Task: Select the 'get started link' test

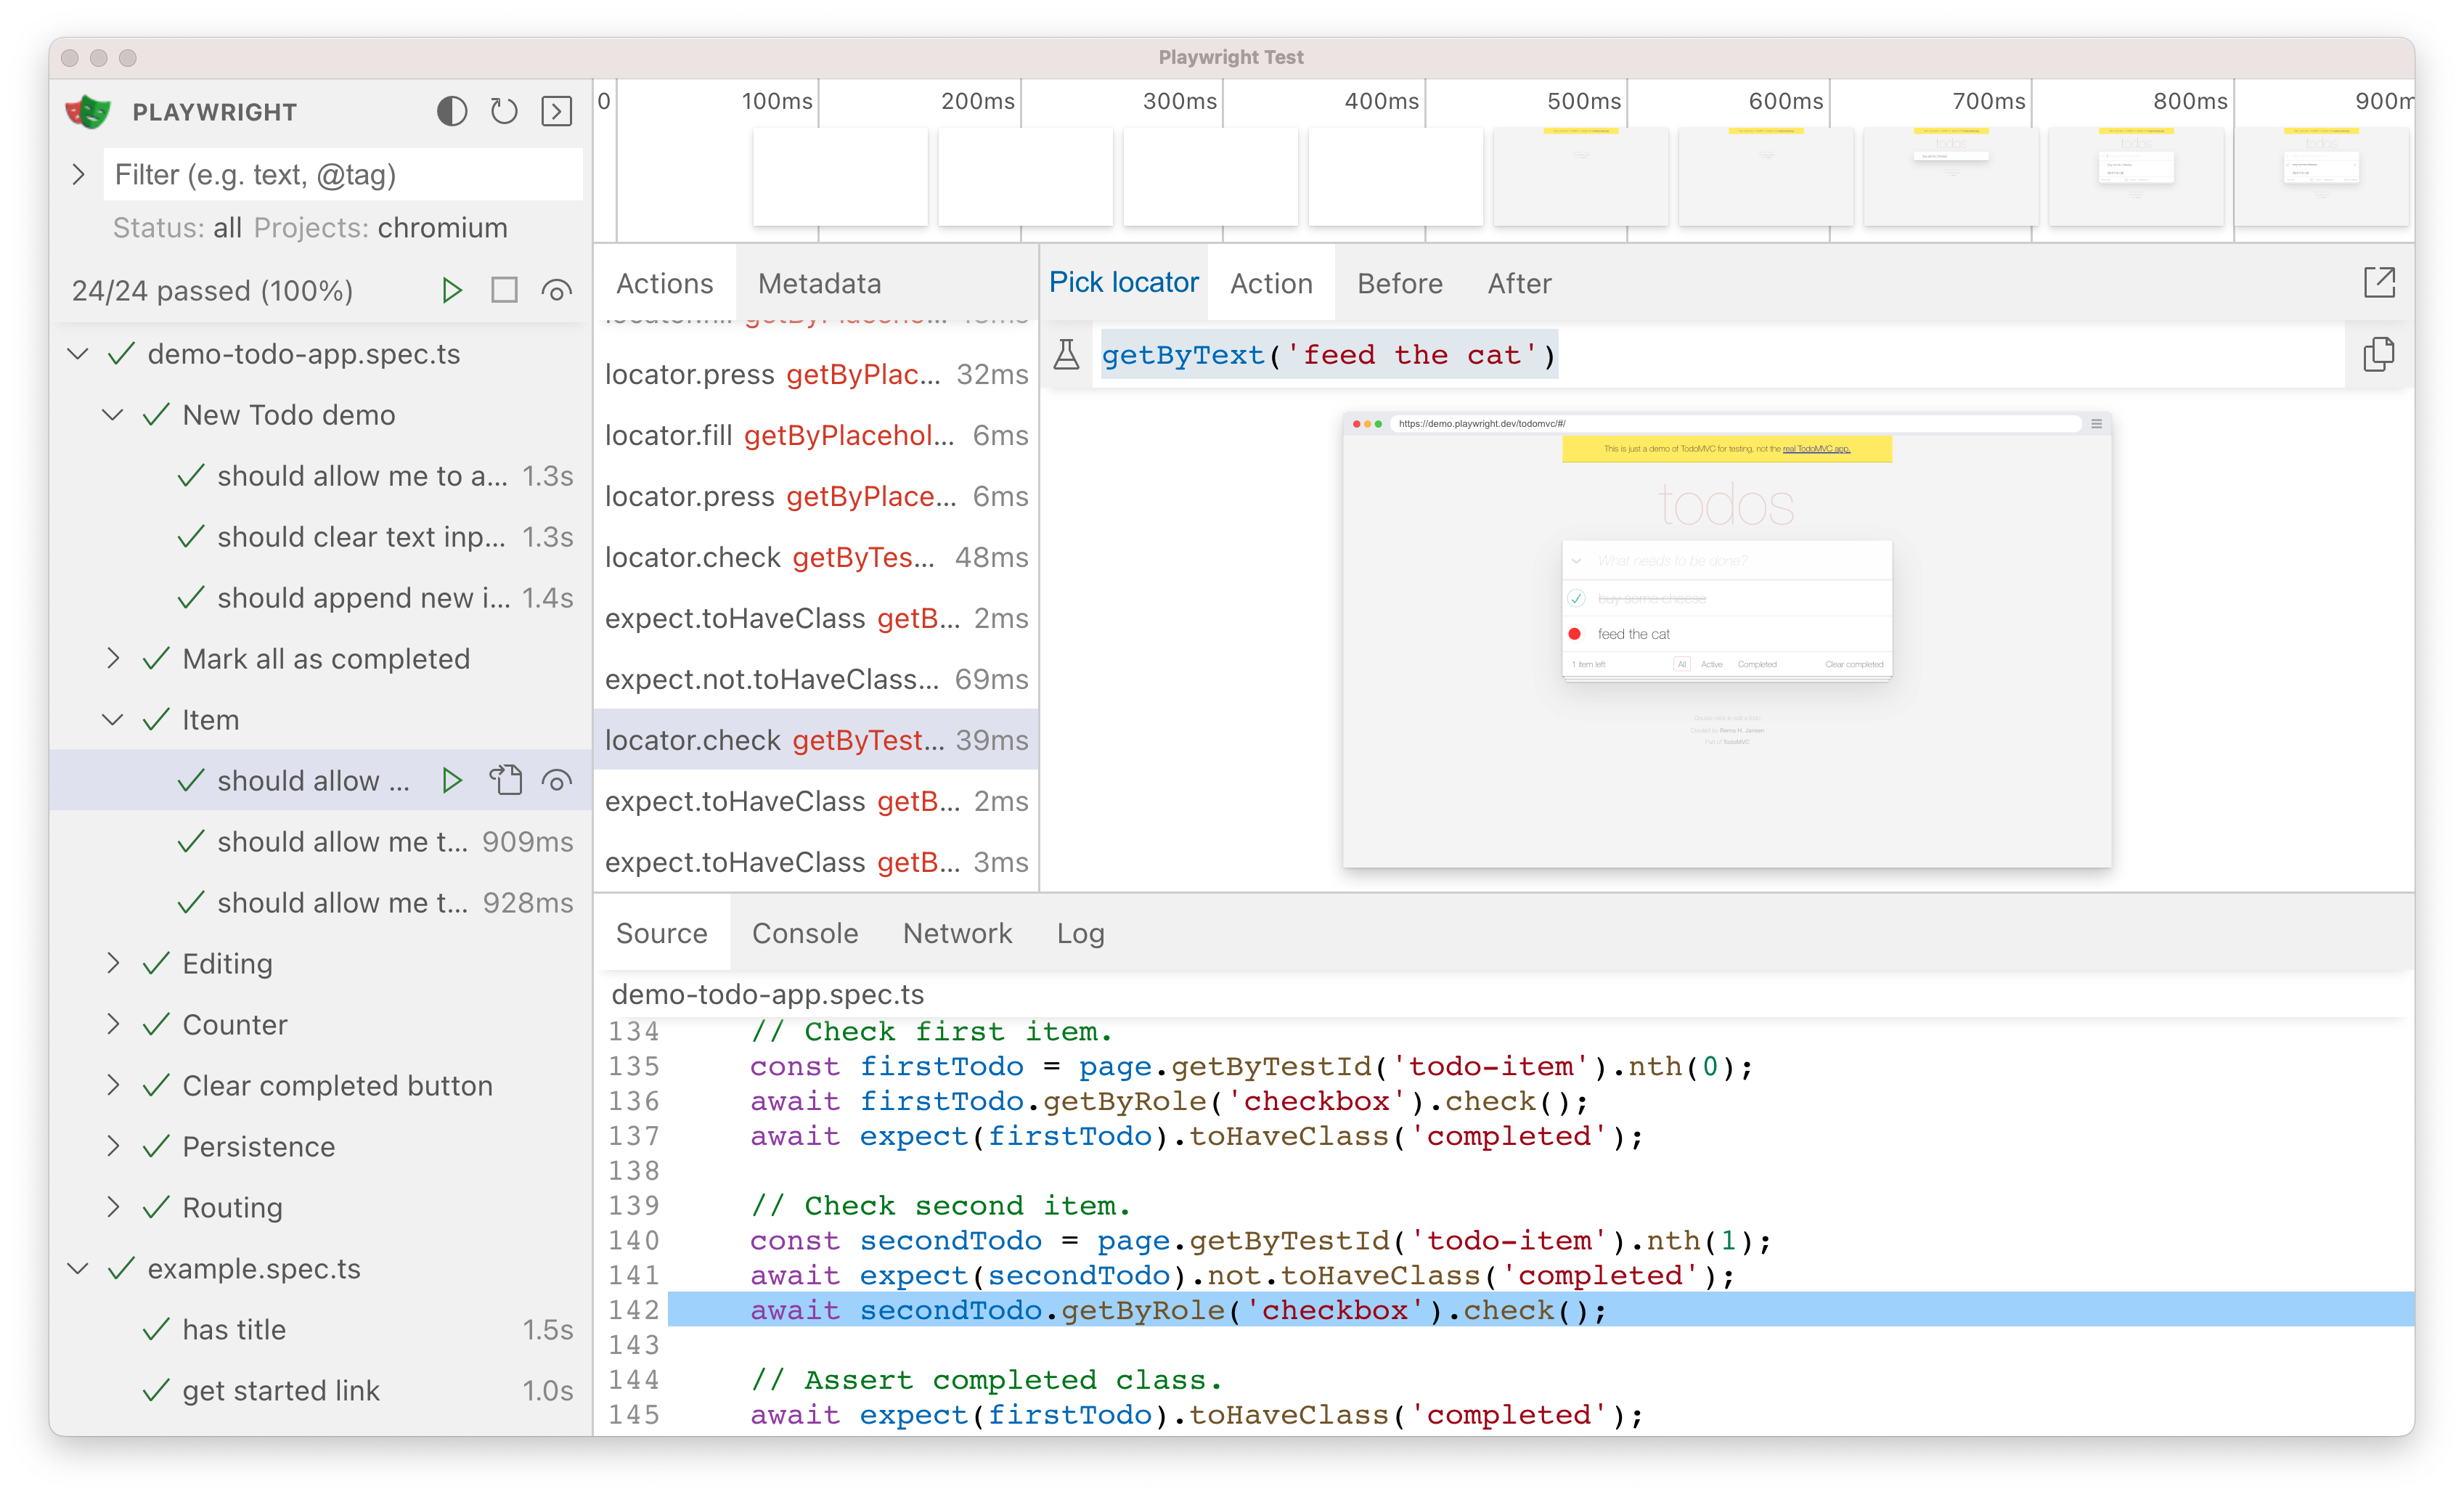Action: tap(320, 1390)
